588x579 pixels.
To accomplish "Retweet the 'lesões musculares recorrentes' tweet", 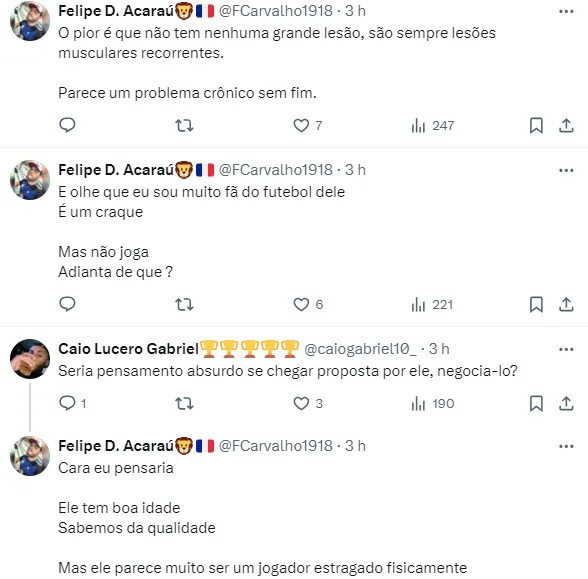I will point(184,125).
